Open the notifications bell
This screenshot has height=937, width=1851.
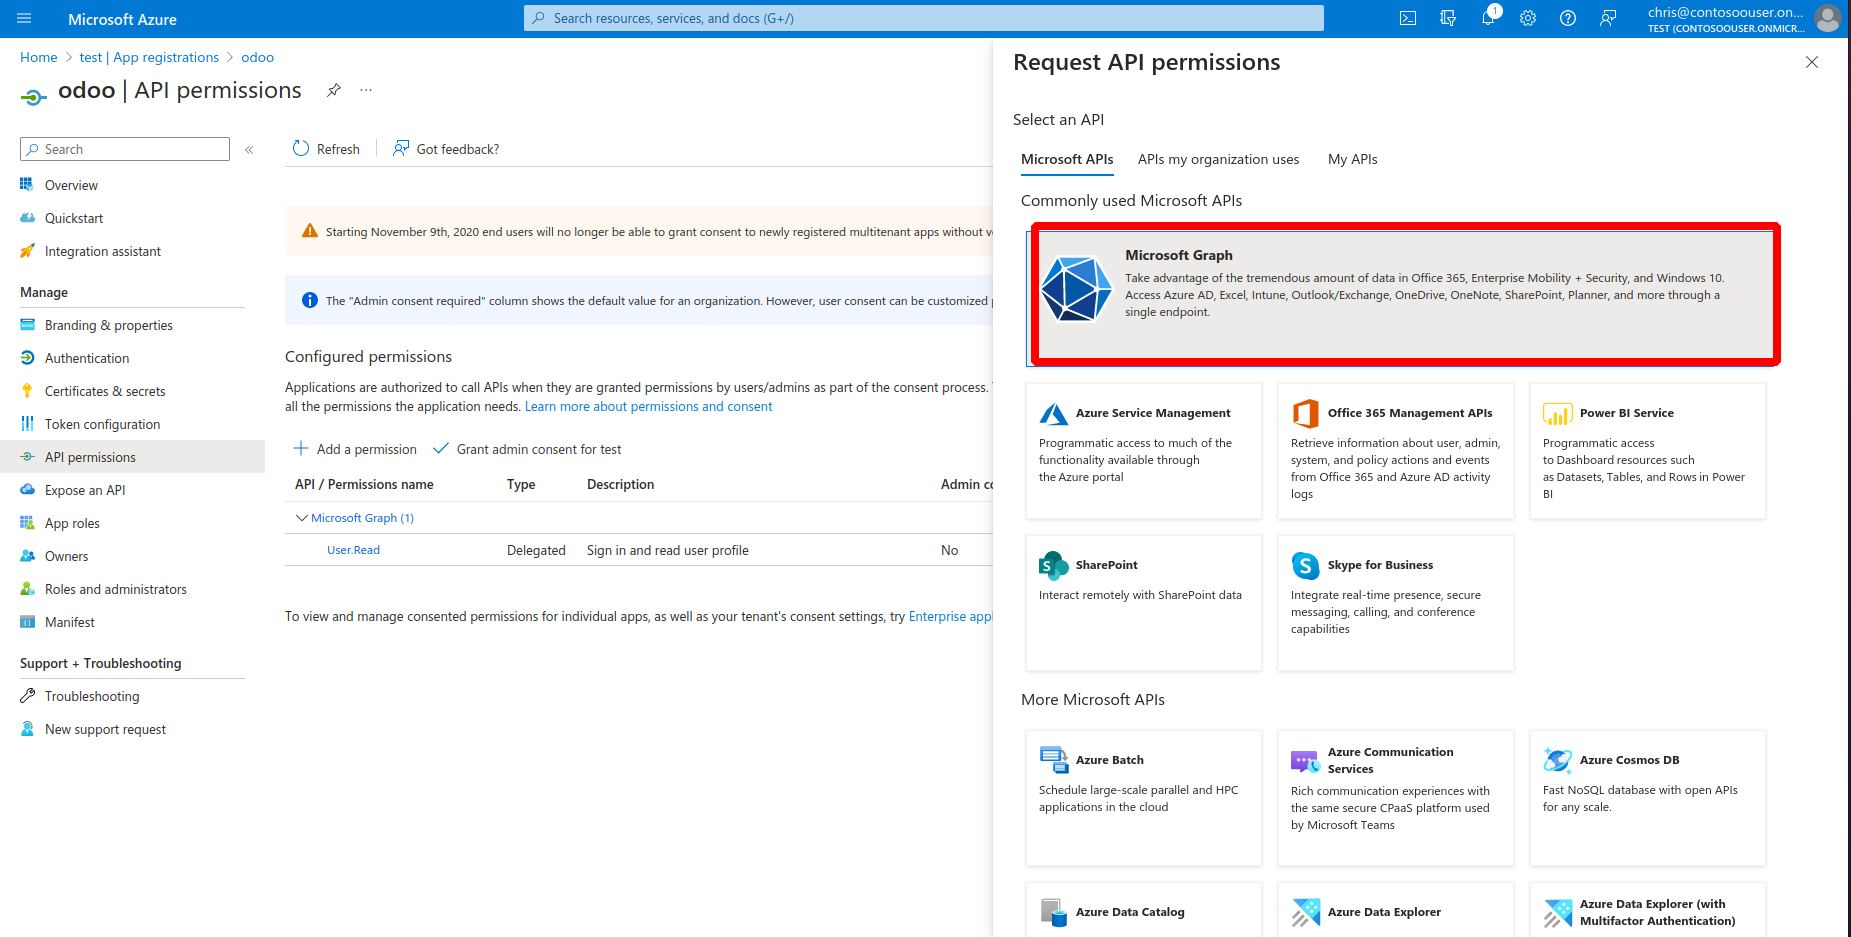tap(1488, 18)
